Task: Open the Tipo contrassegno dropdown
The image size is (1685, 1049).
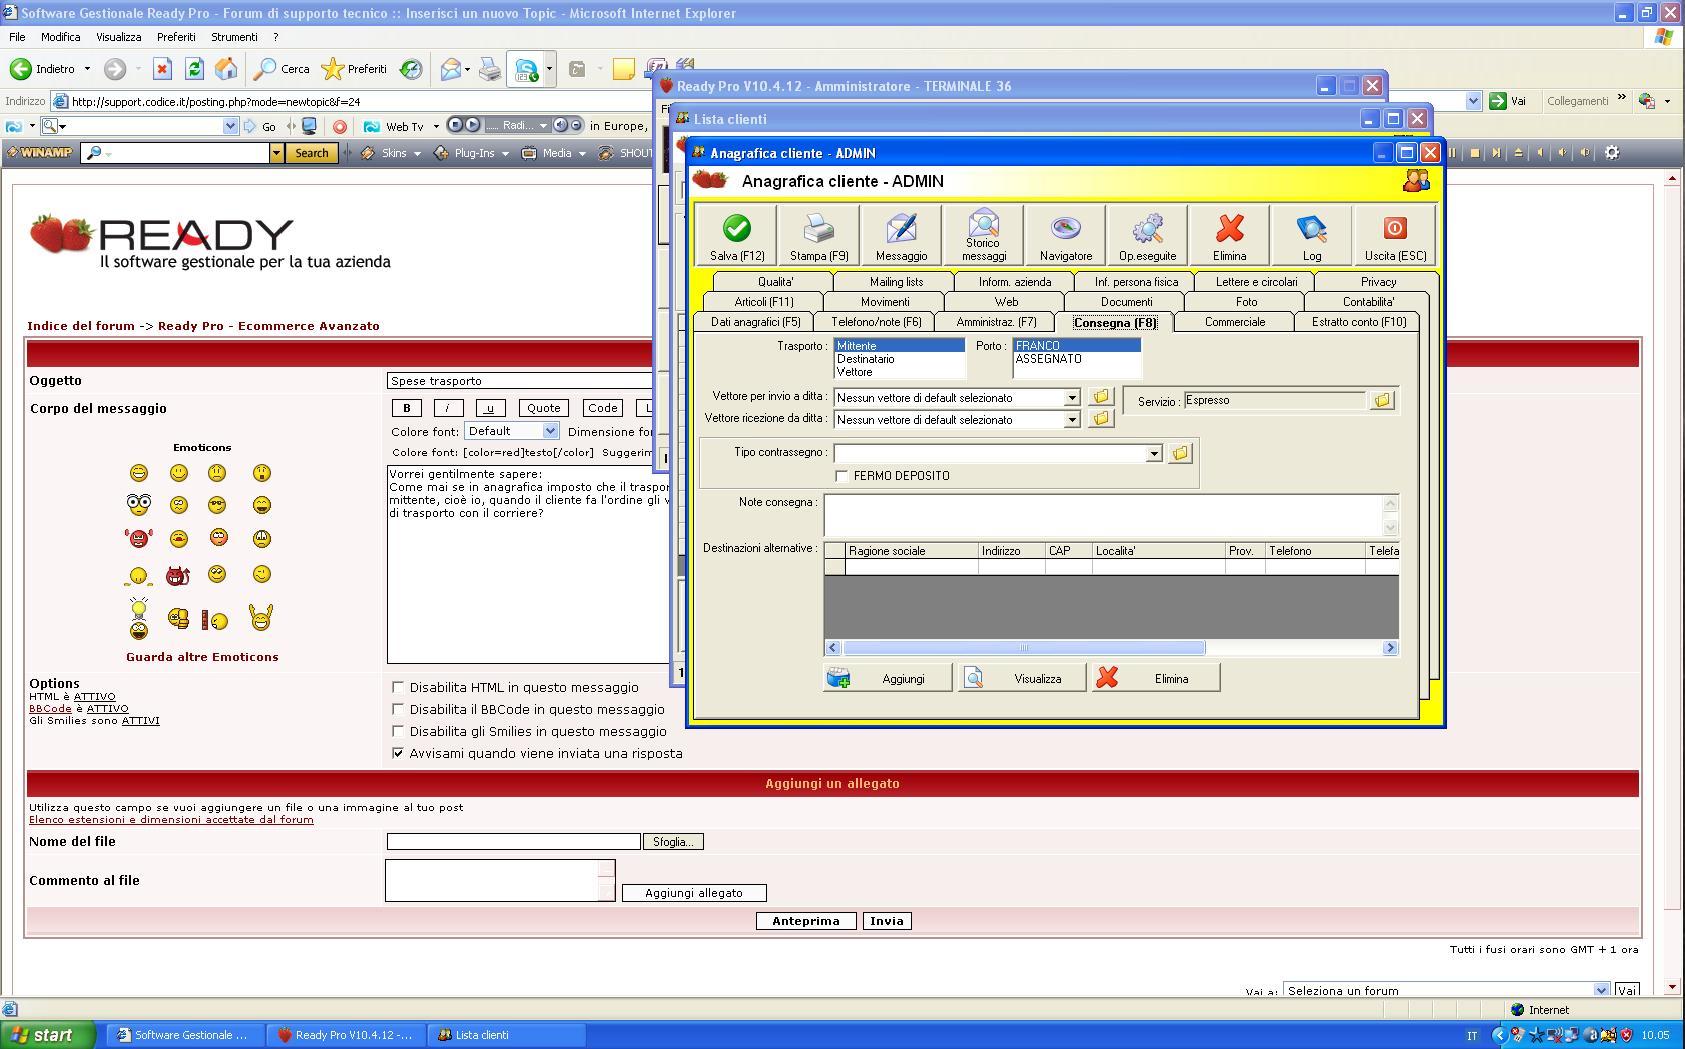Action: click(x=1153, y=454)
